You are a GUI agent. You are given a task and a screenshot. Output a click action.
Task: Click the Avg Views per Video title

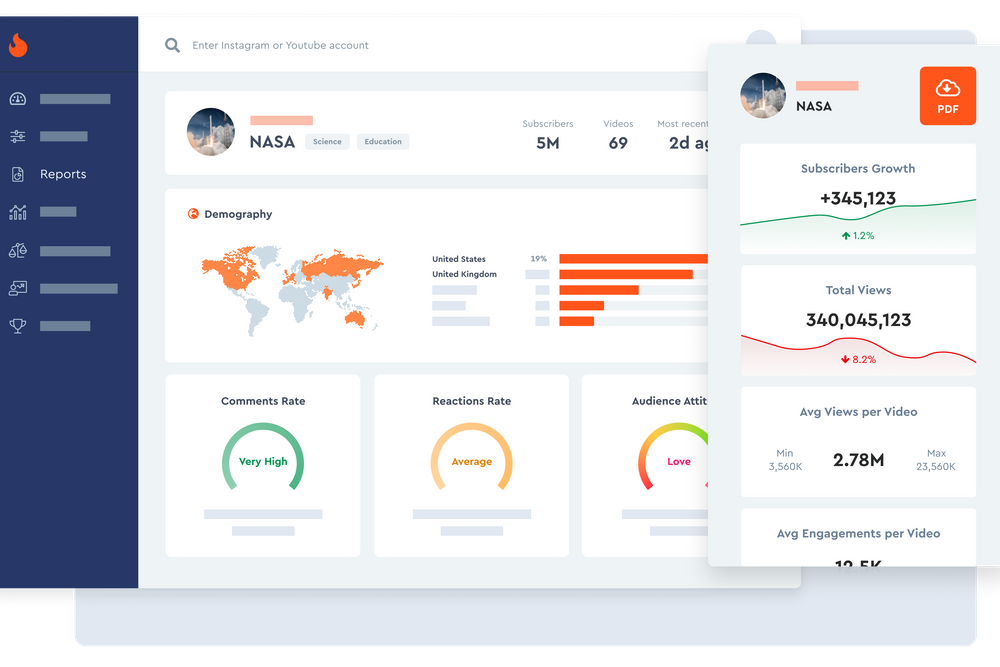tap(858, 412)
